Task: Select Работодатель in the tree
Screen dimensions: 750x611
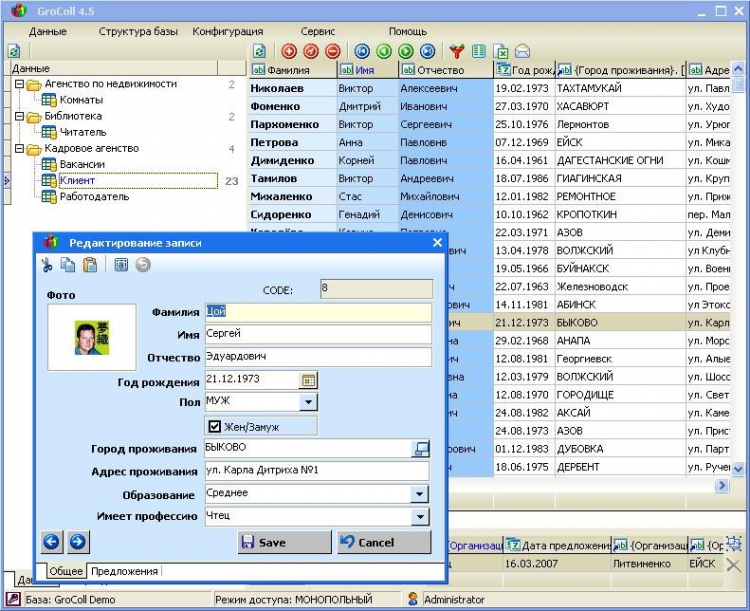Action: coord(94,197)
